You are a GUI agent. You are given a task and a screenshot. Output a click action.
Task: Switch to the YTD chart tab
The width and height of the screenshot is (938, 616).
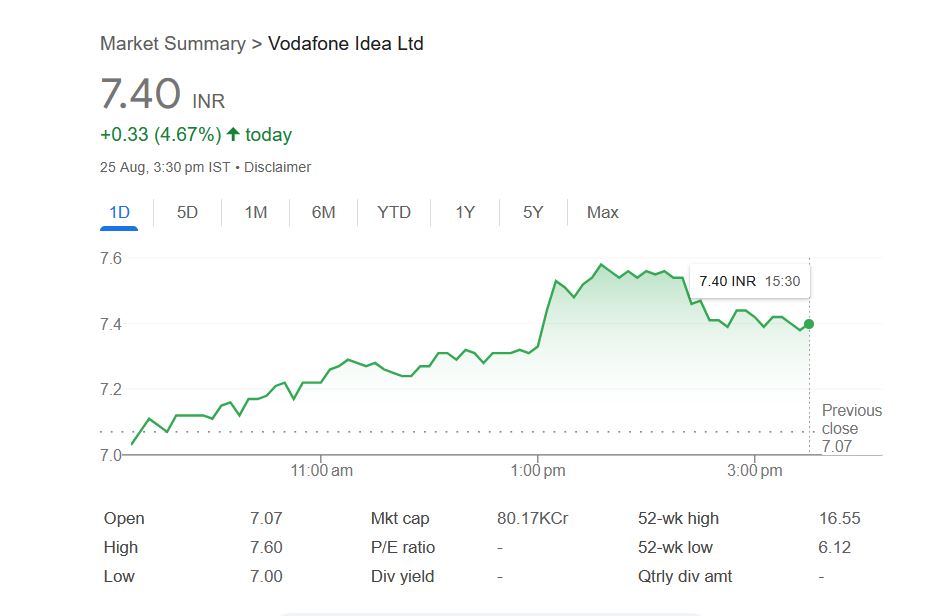394,212
